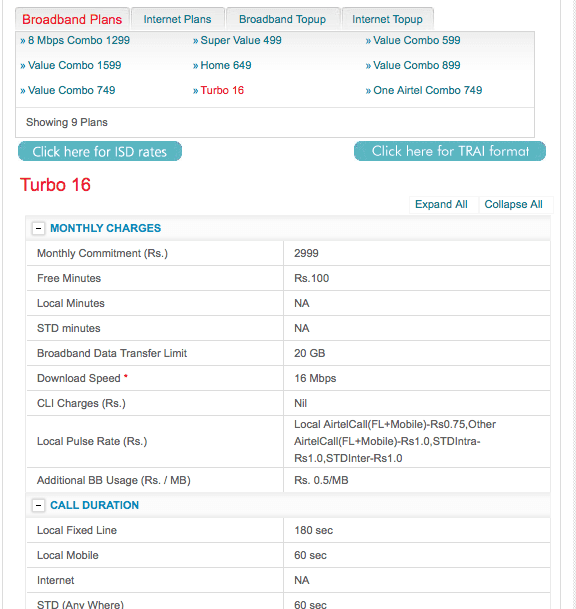Click the Broadband Data Transfer Limit 20 GB
576x609 pixels.
click(310, 353)
